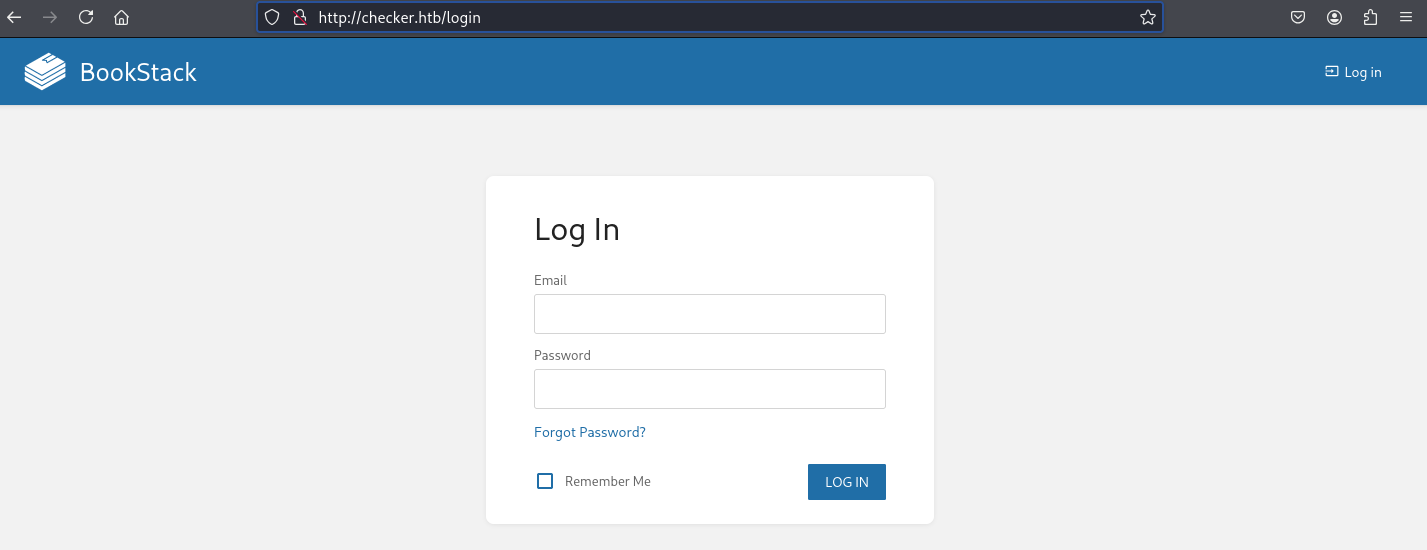The image size is (1427, 550).
Task: Follow the Forgot Password? link
Action: tap(590, 432)
